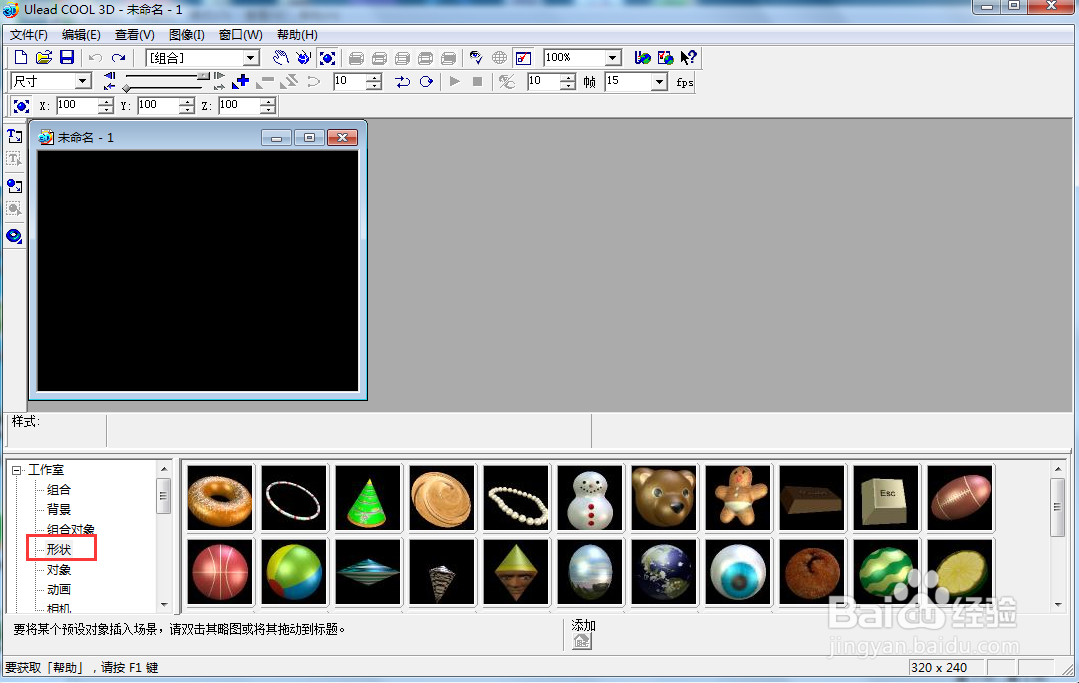Redo the last action
Image resolution: width=1079 pixels, height=683 pixels.
point(118,58)
